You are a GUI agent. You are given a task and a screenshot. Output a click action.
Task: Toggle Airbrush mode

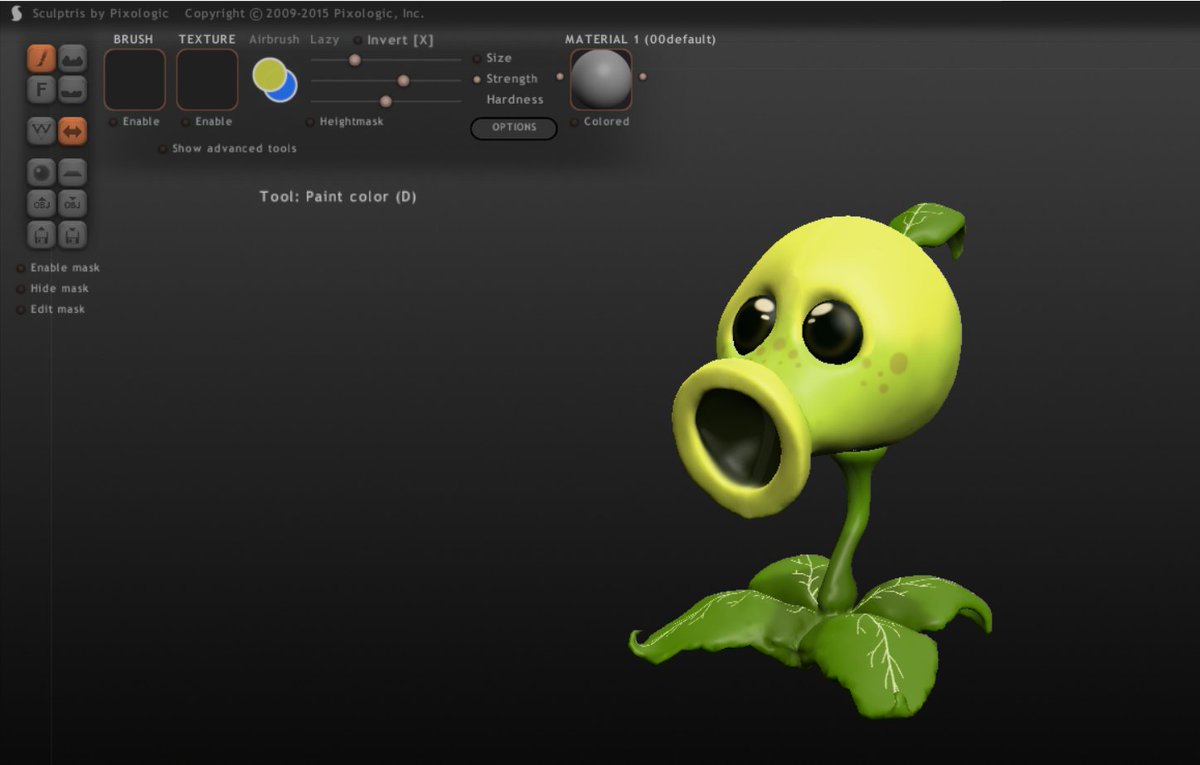(274, 40)
